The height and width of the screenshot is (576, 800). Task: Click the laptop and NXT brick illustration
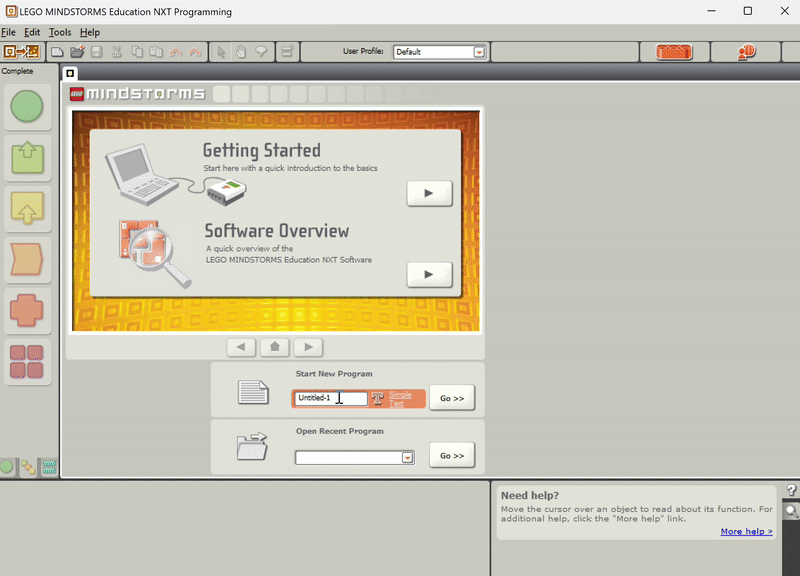176,175
